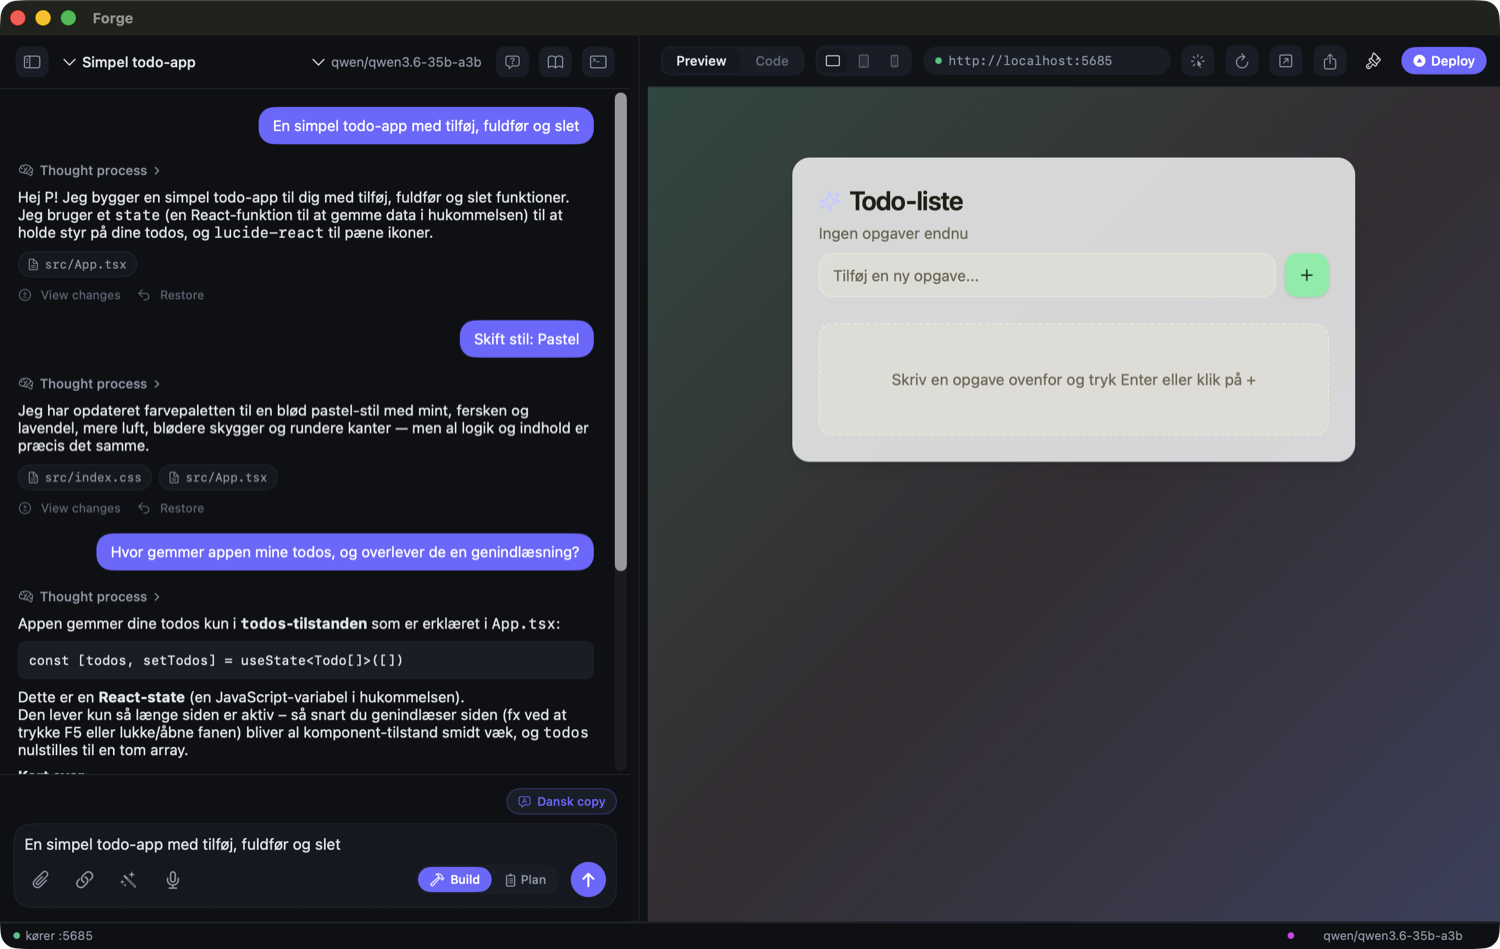Click the localhost:5685 URL address field
Image resolution: width=1500 pixels, height=949 pixels.
pos(1046,61)
